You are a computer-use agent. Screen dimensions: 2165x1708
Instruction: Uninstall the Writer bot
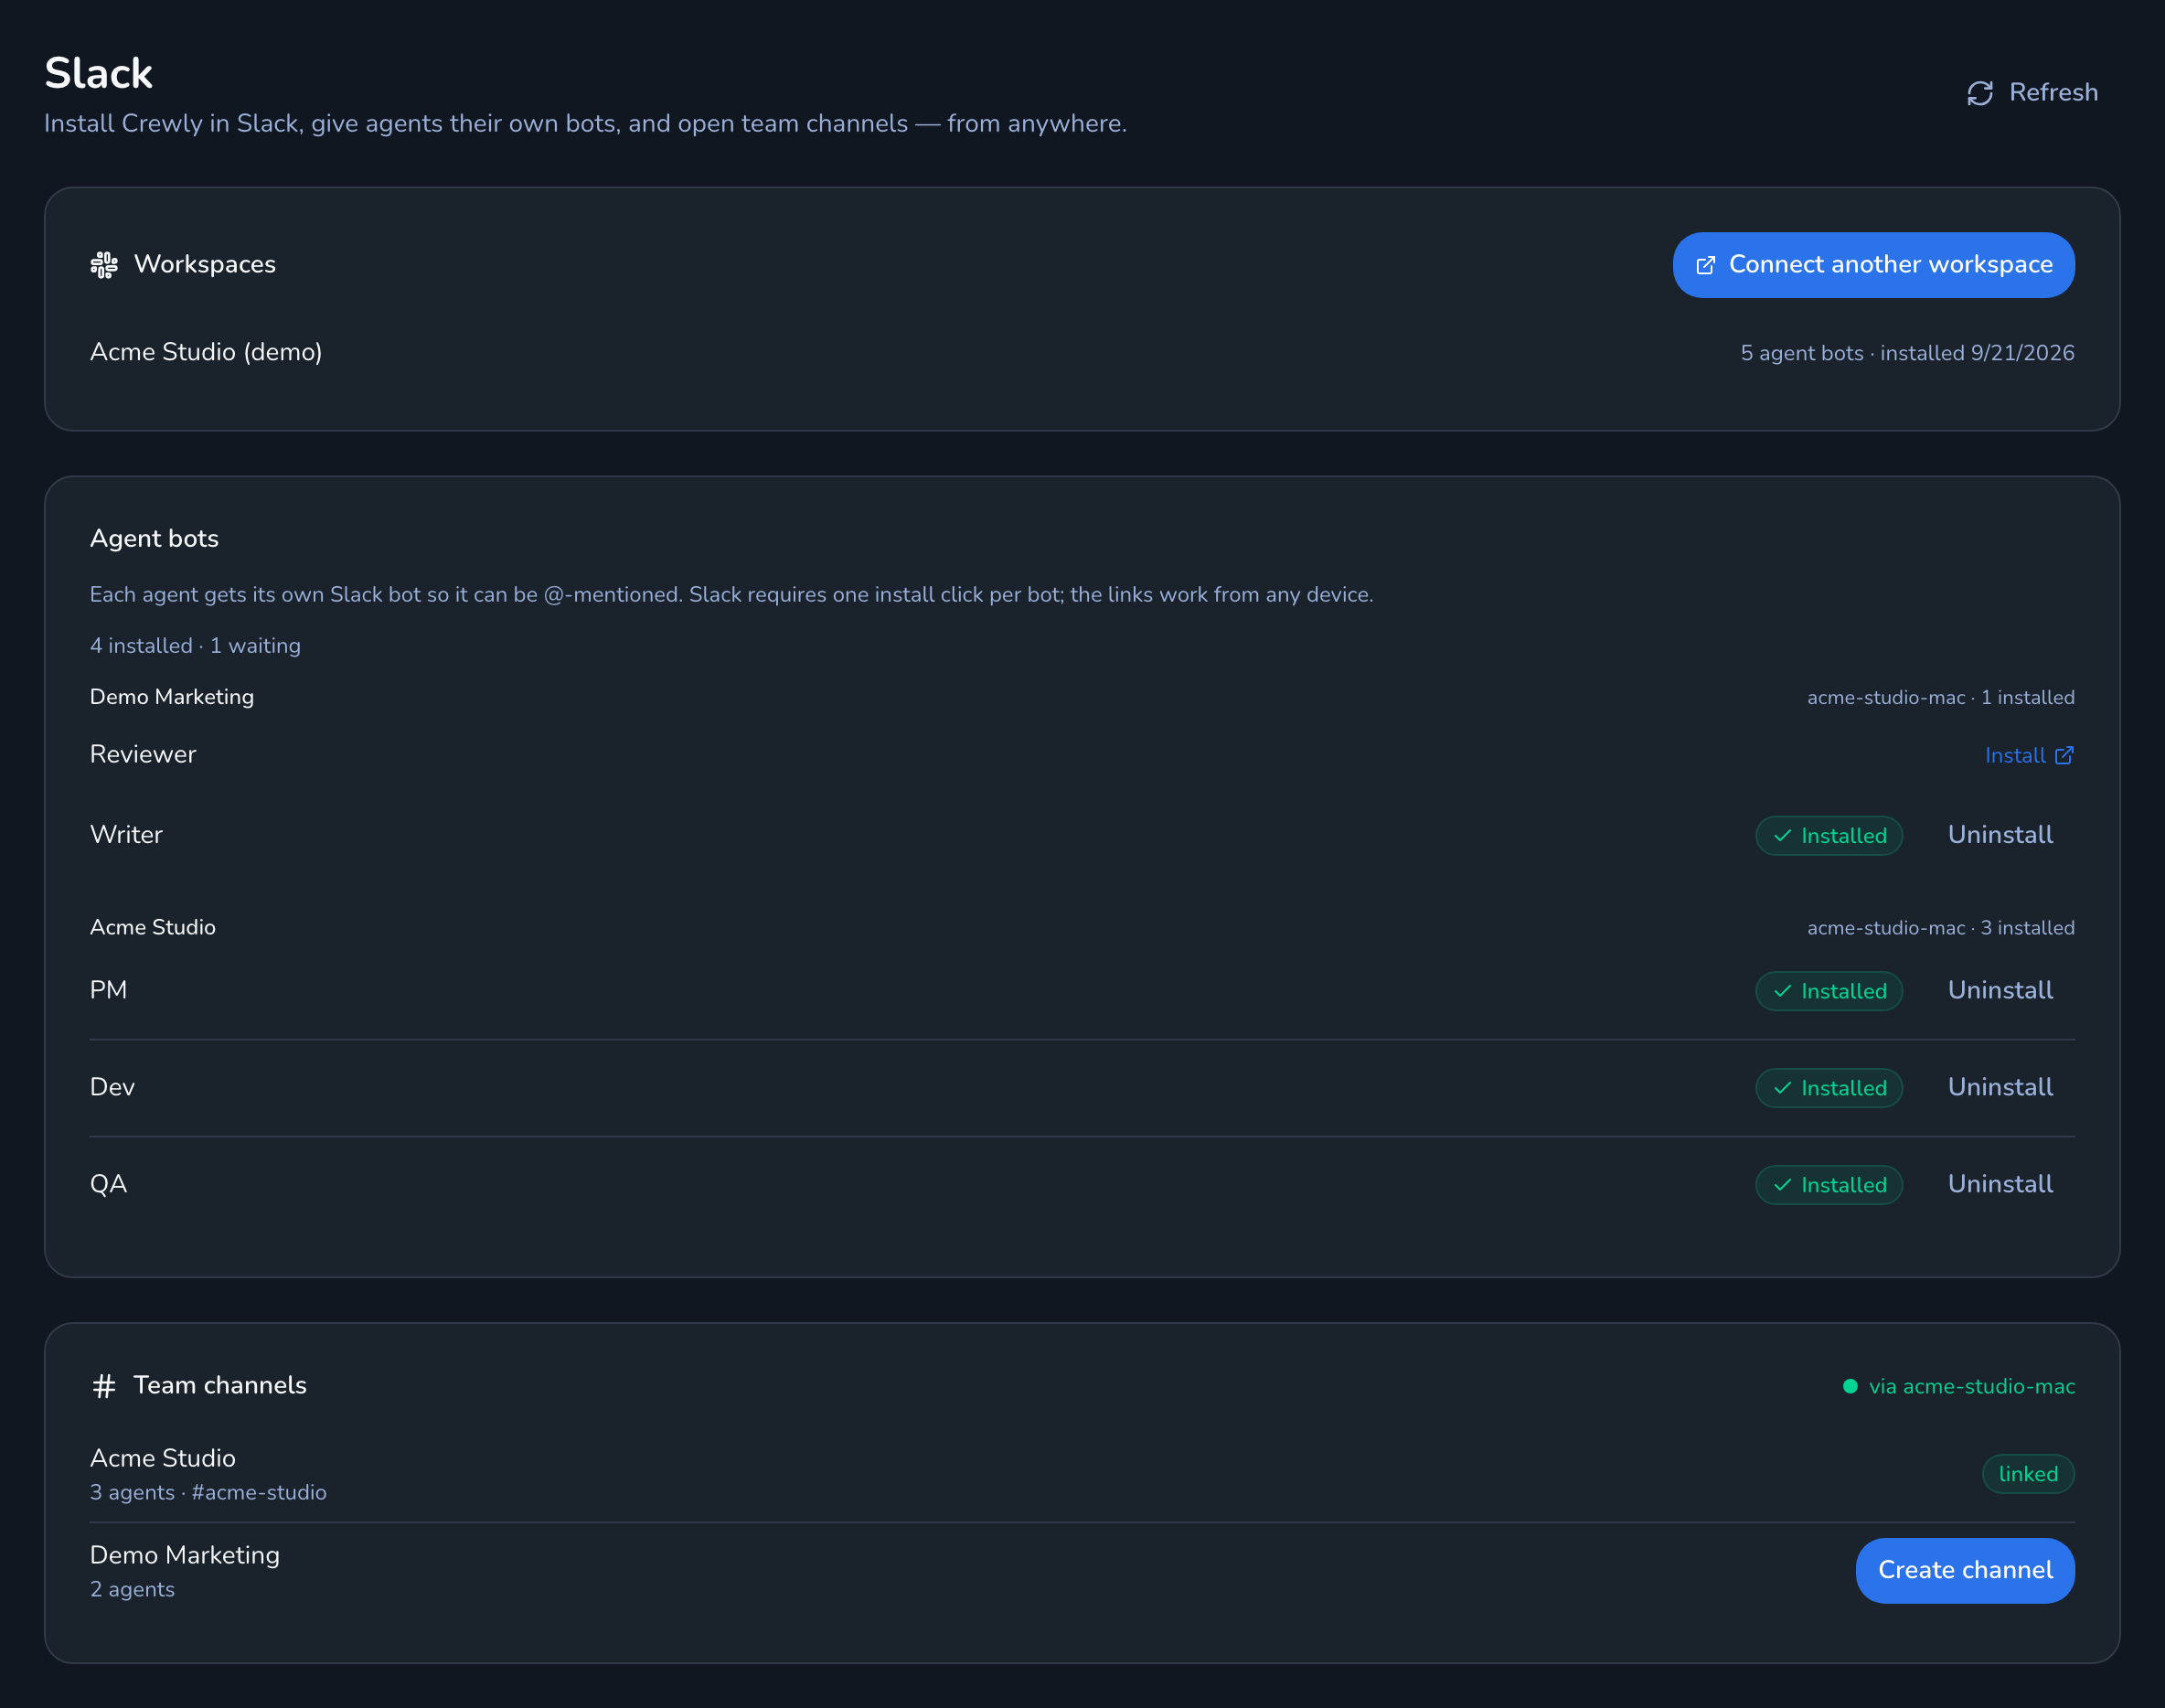(x=2000, y=835)
